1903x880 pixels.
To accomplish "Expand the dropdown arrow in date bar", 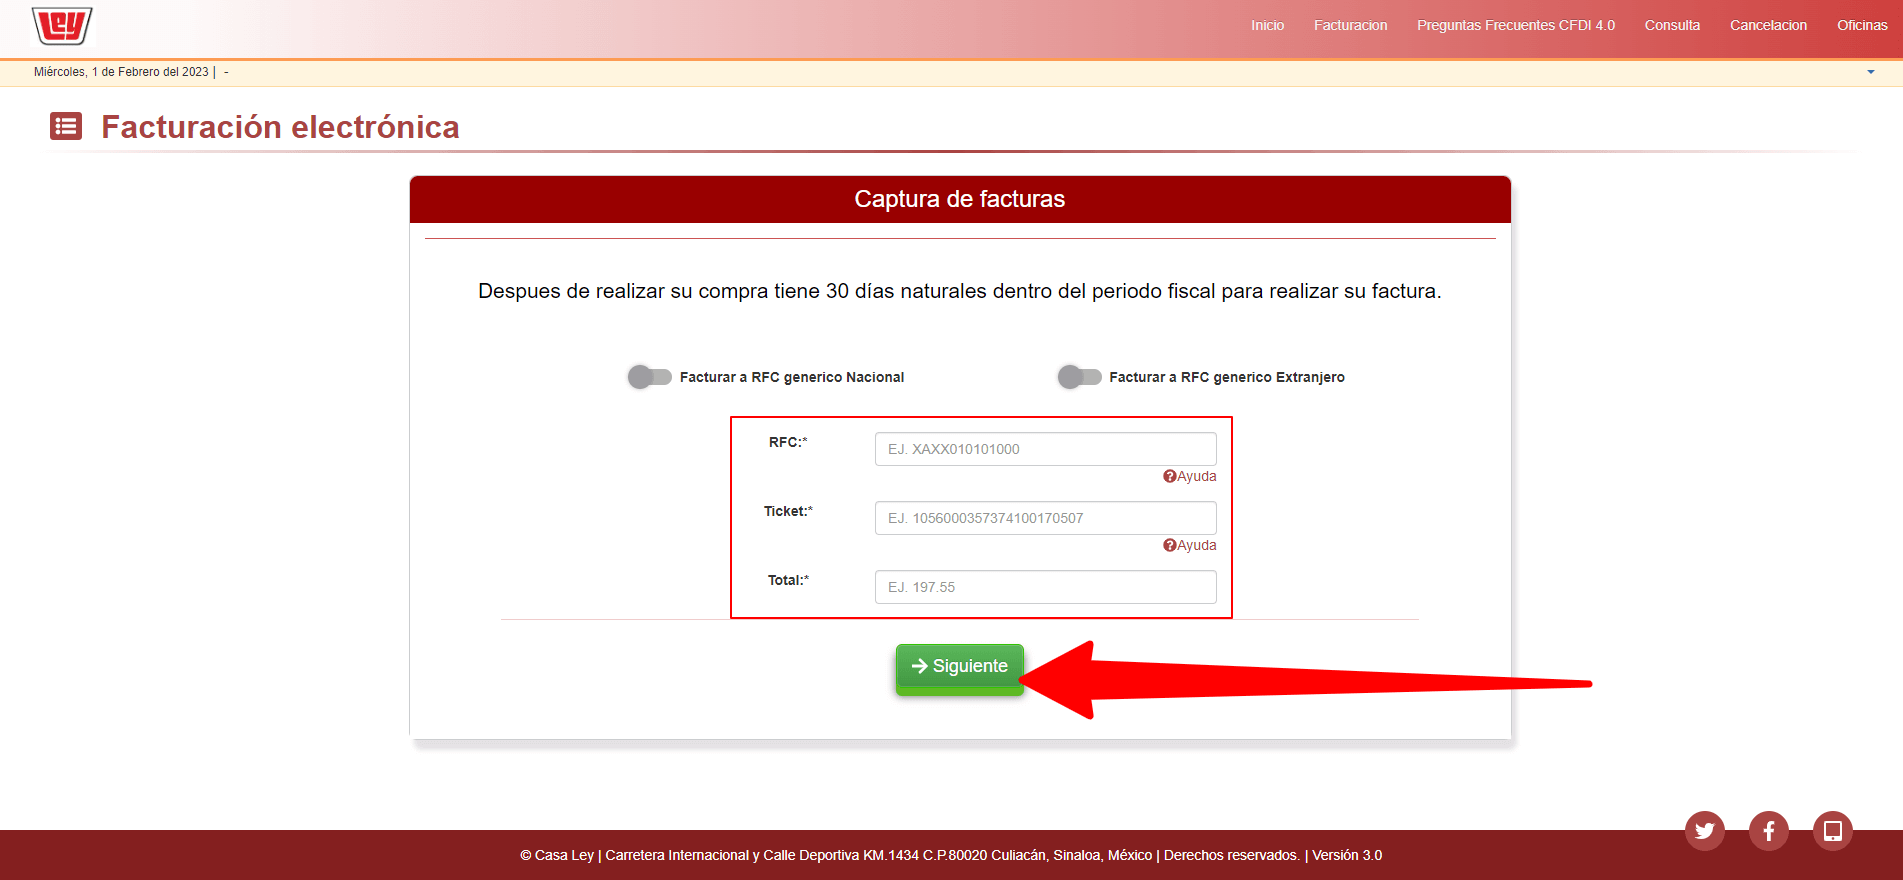I will point(1870,72).
